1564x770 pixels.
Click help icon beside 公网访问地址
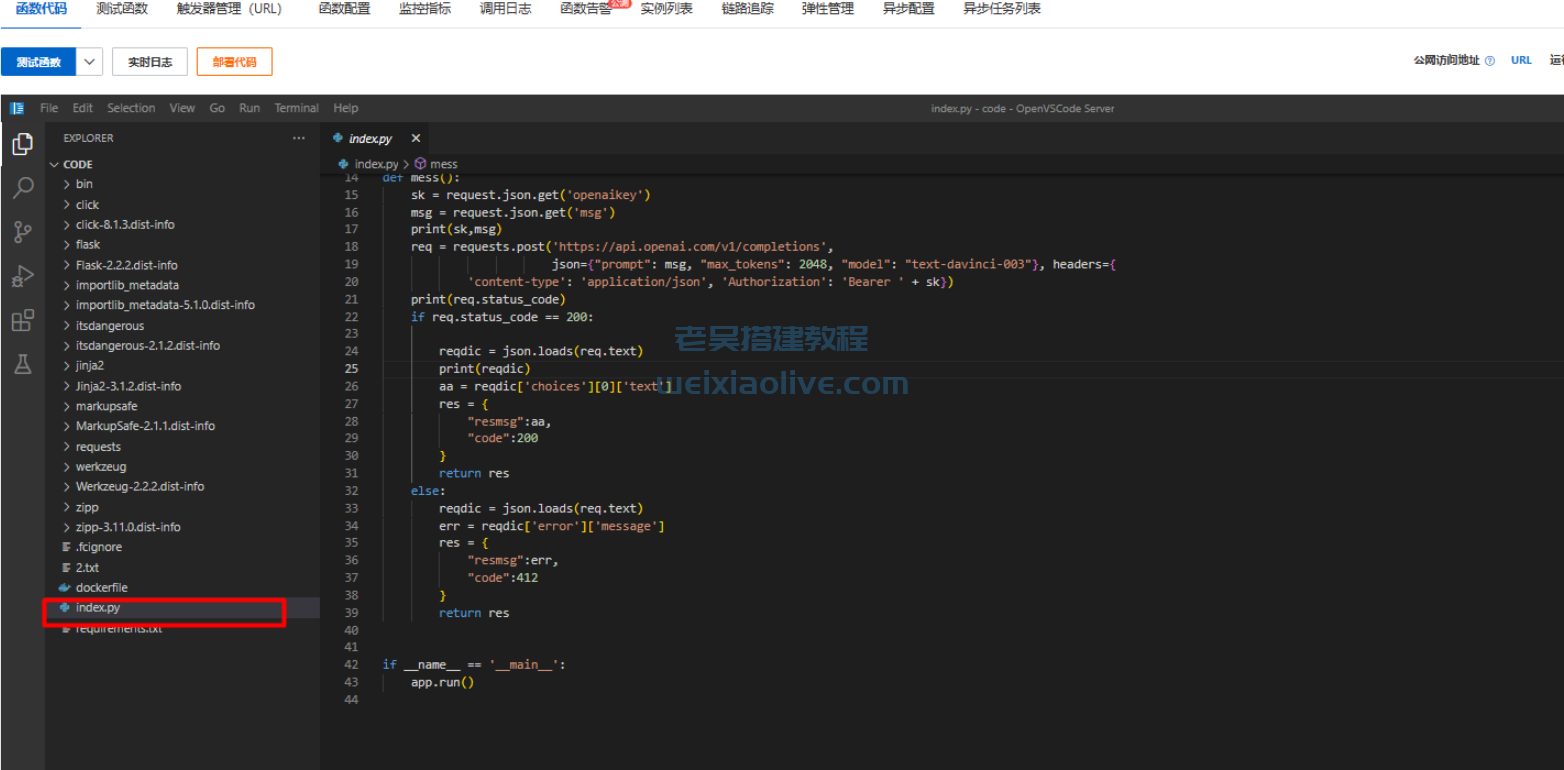1490,61
